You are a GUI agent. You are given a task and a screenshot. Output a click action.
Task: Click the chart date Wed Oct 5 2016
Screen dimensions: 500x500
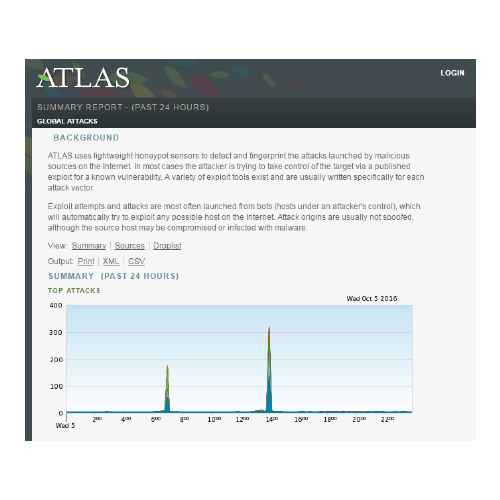(372, 298)
